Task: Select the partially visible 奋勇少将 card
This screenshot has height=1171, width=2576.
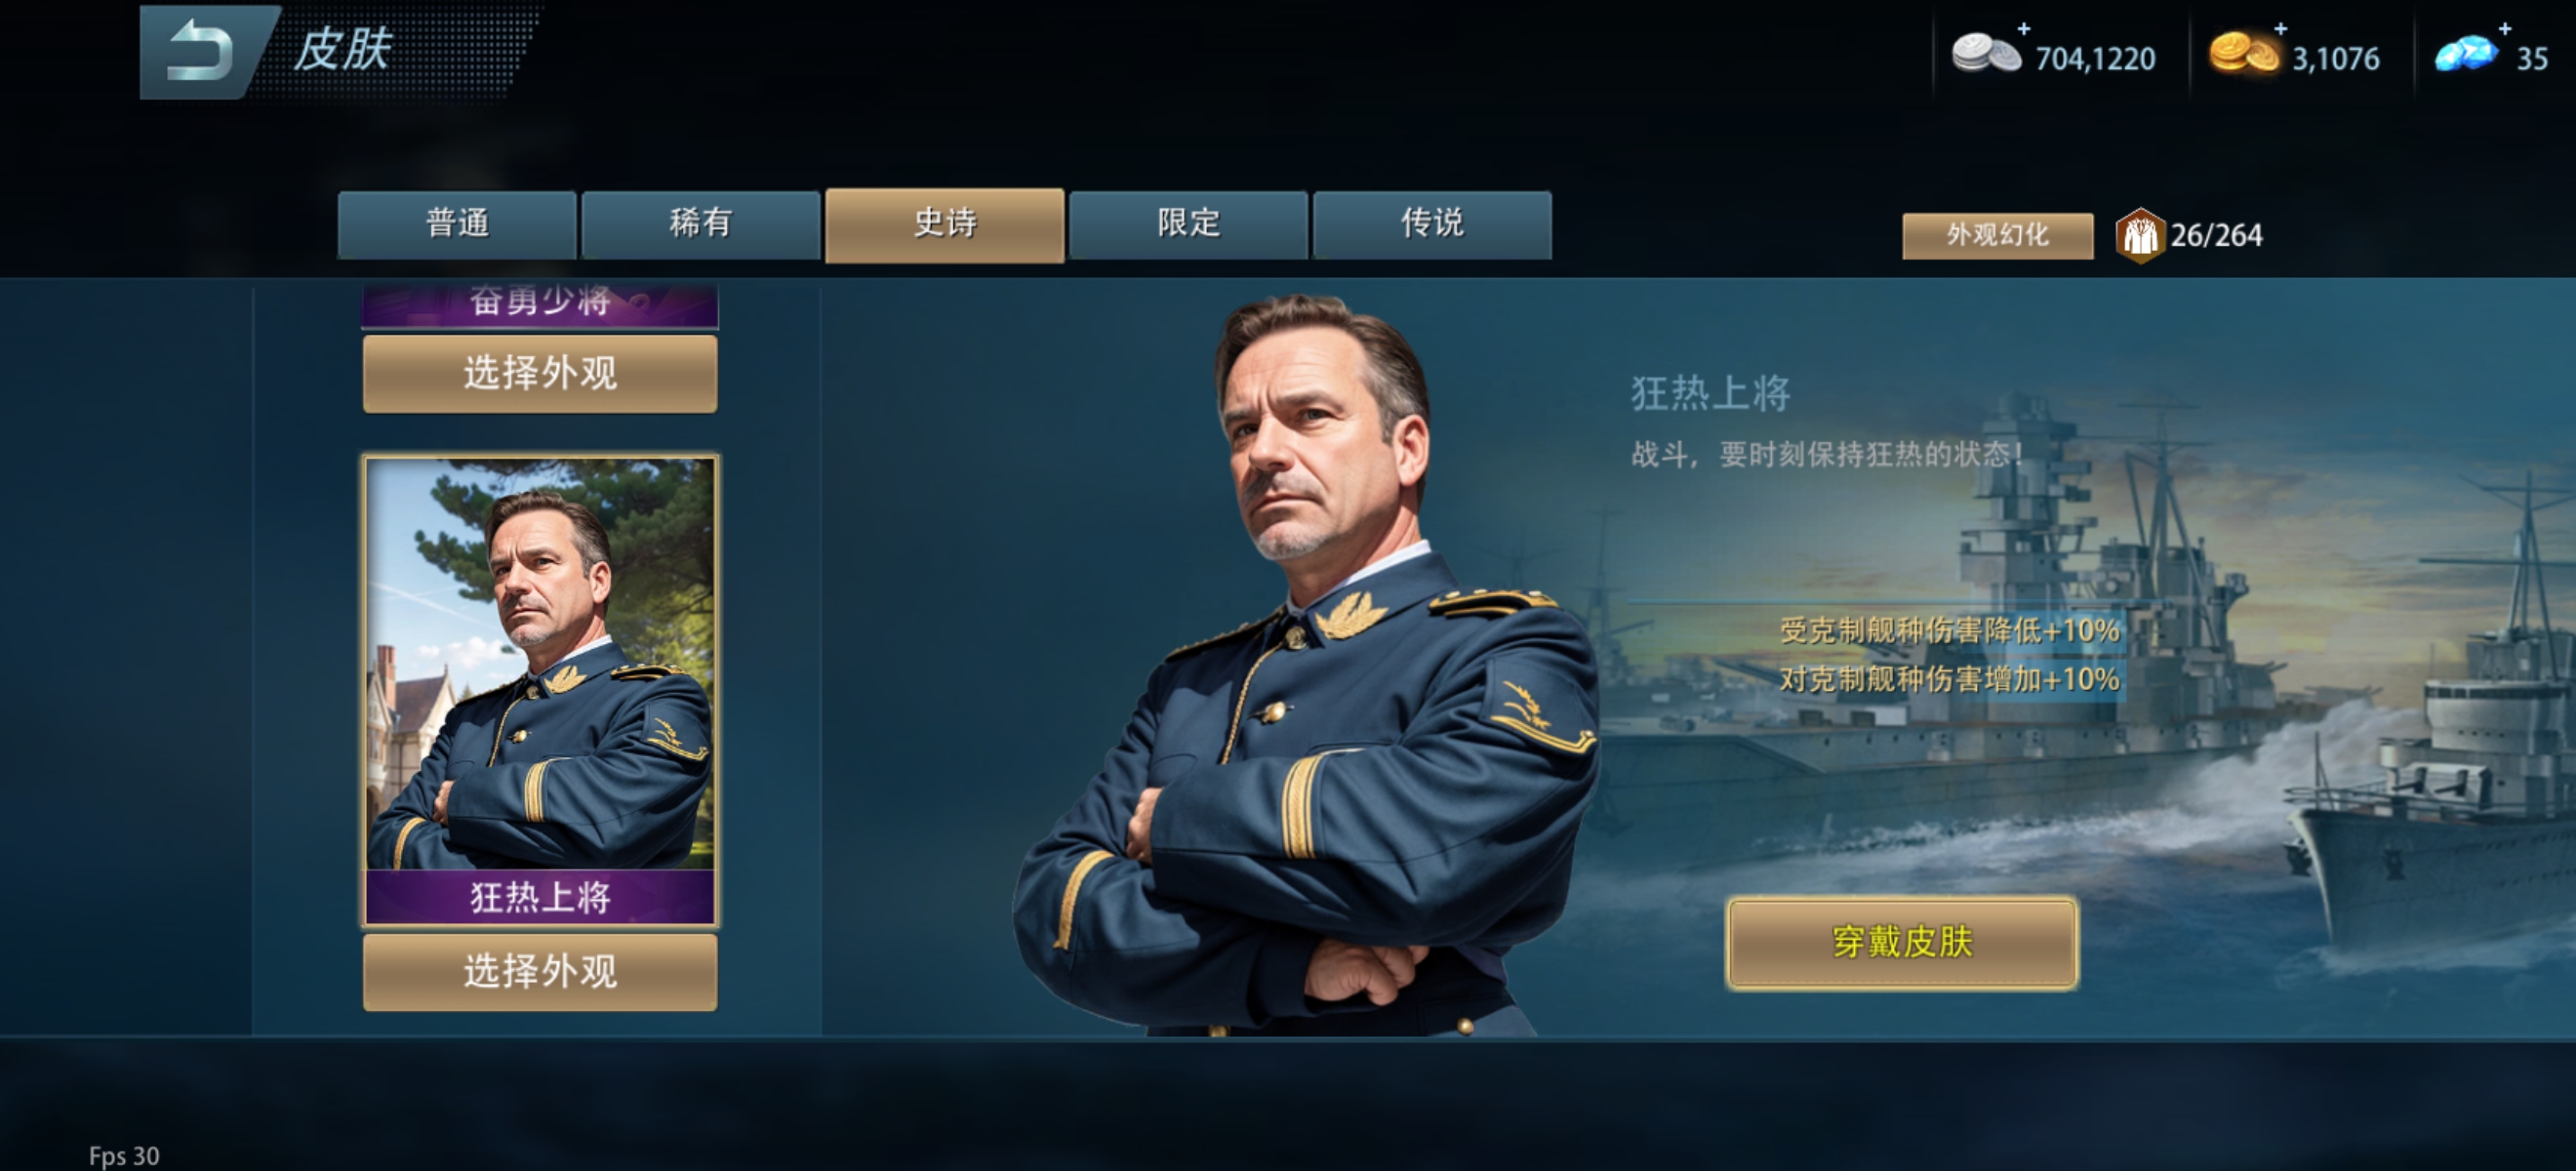Action: click(540, 305)
